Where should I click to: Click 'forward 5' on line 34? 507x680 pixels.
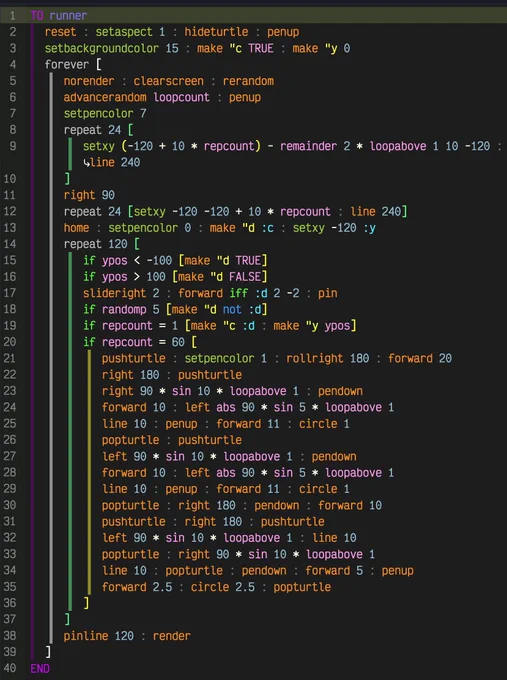pyautogui.click(x=334, y=571)
